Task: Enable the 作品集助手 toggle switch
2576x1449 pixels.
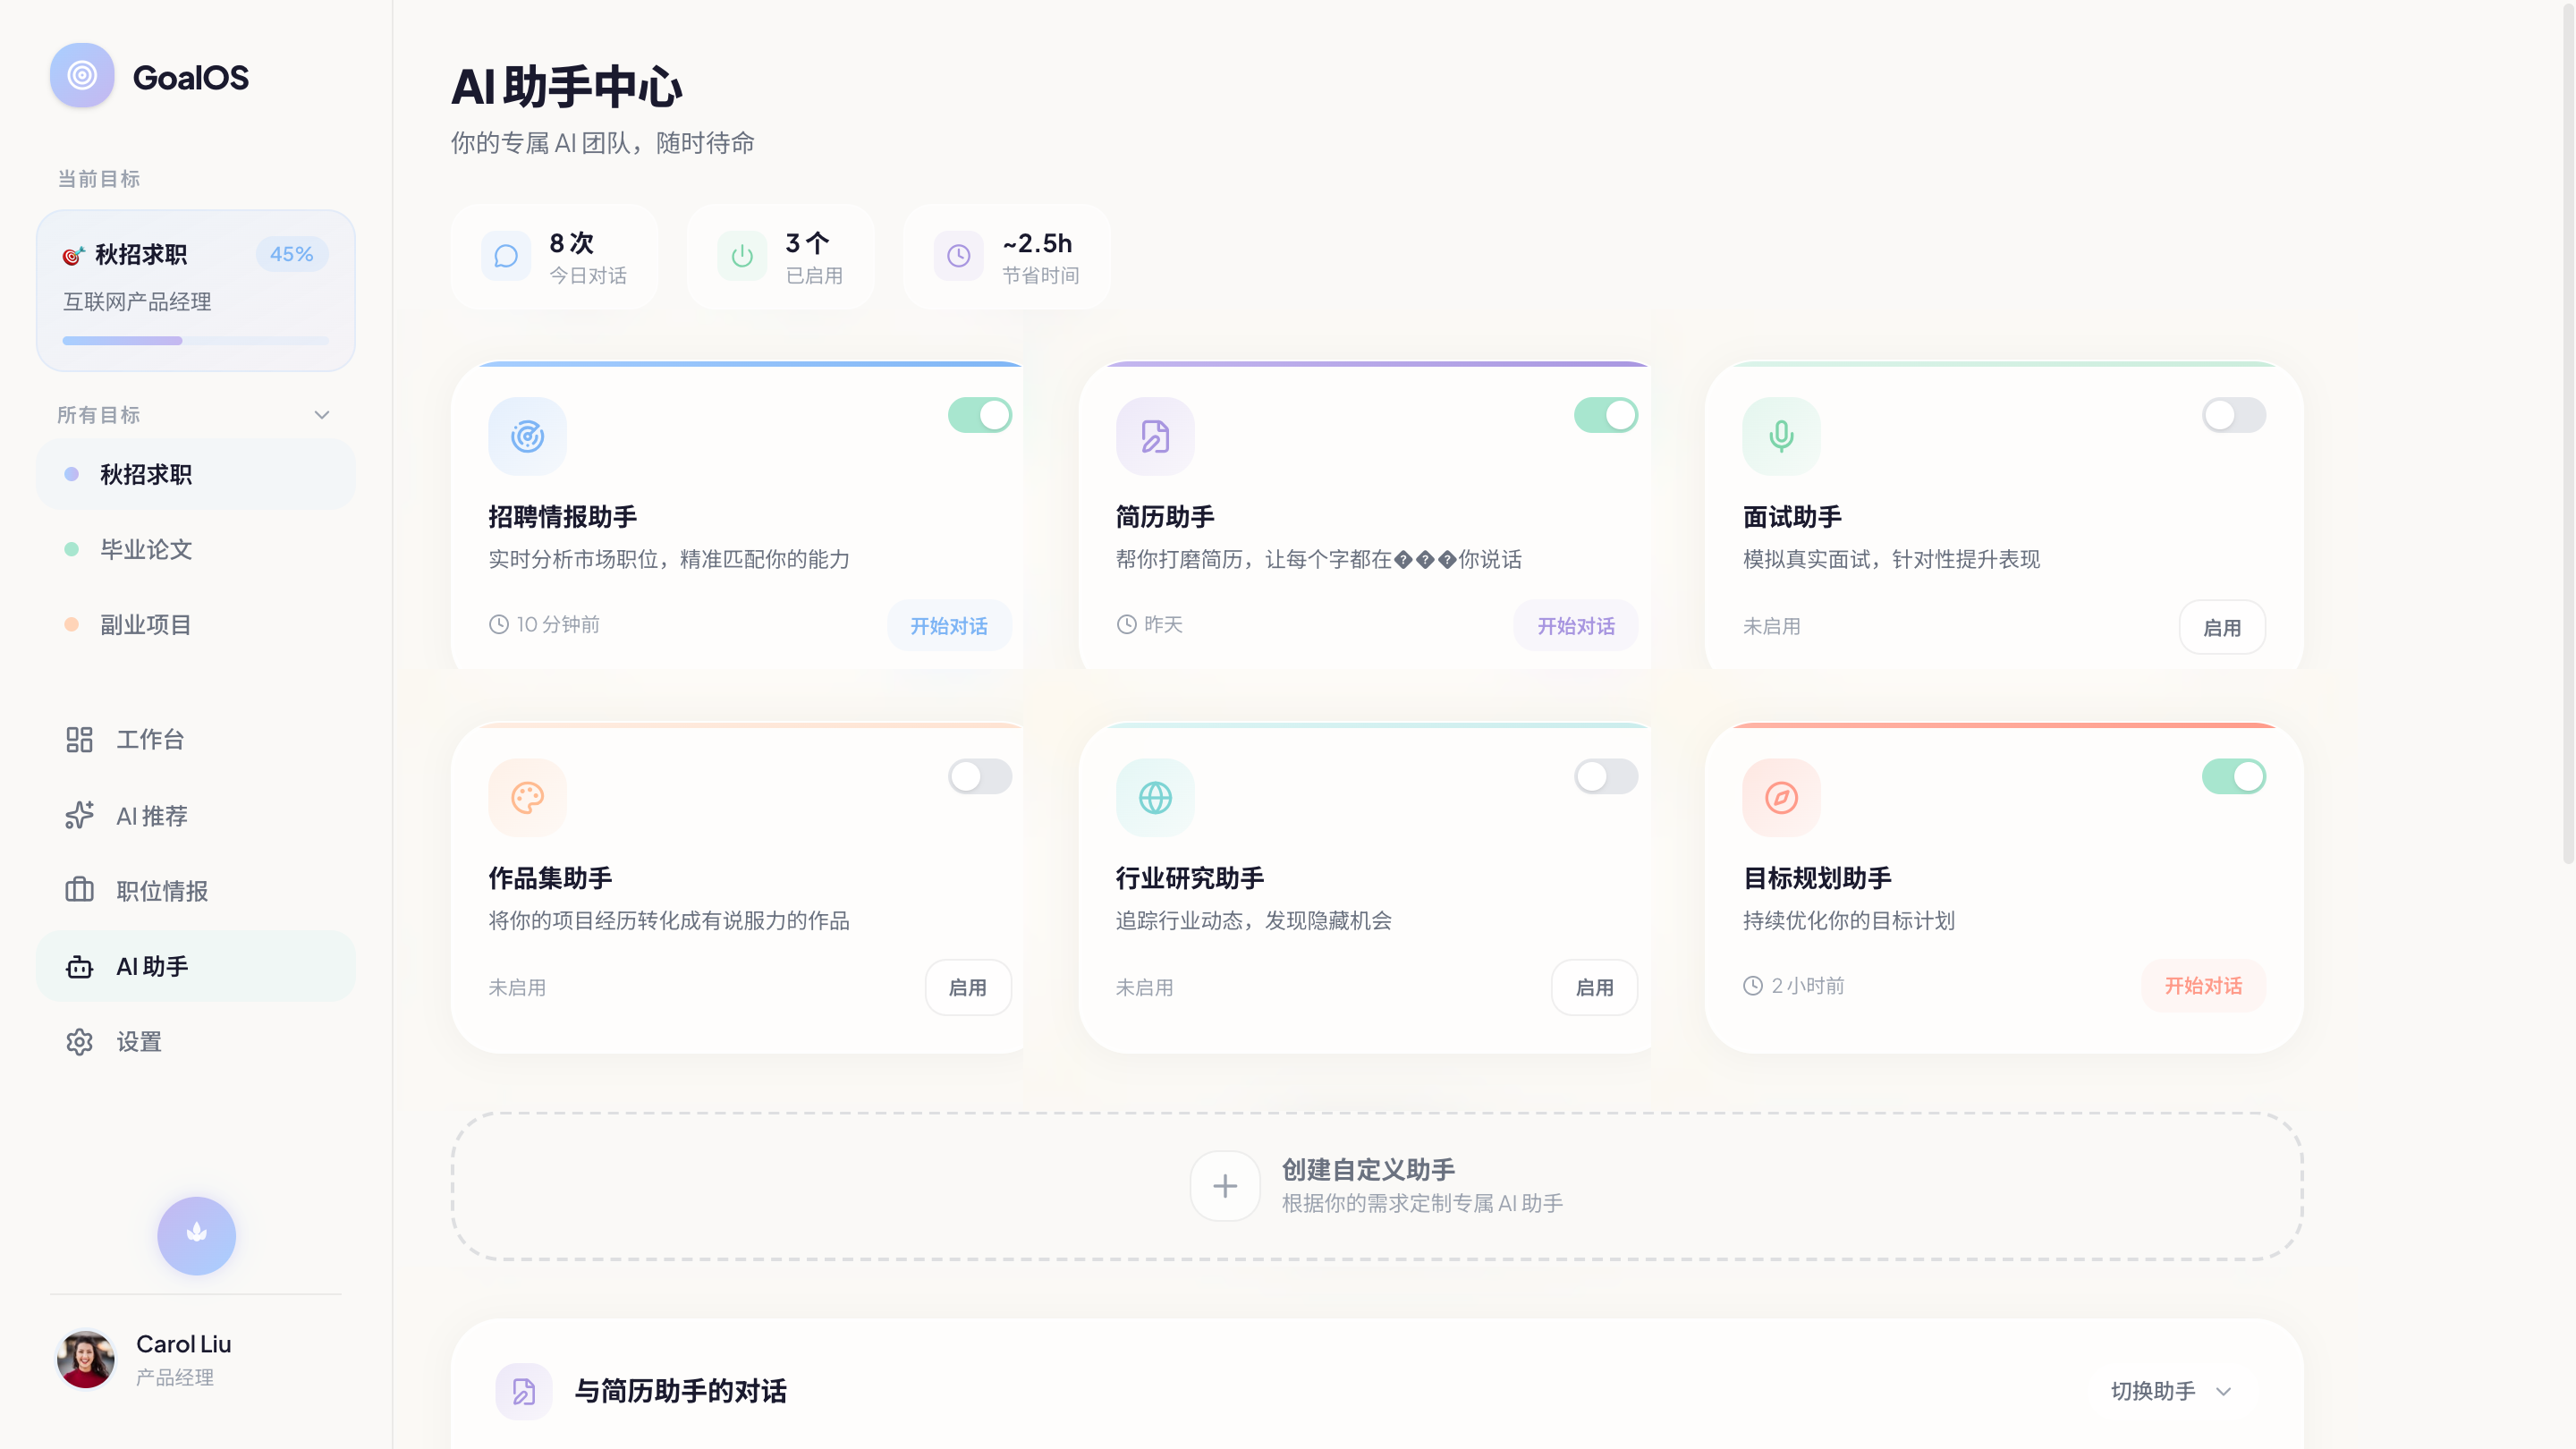Action: pyautogui.click(x=979, y=776)
